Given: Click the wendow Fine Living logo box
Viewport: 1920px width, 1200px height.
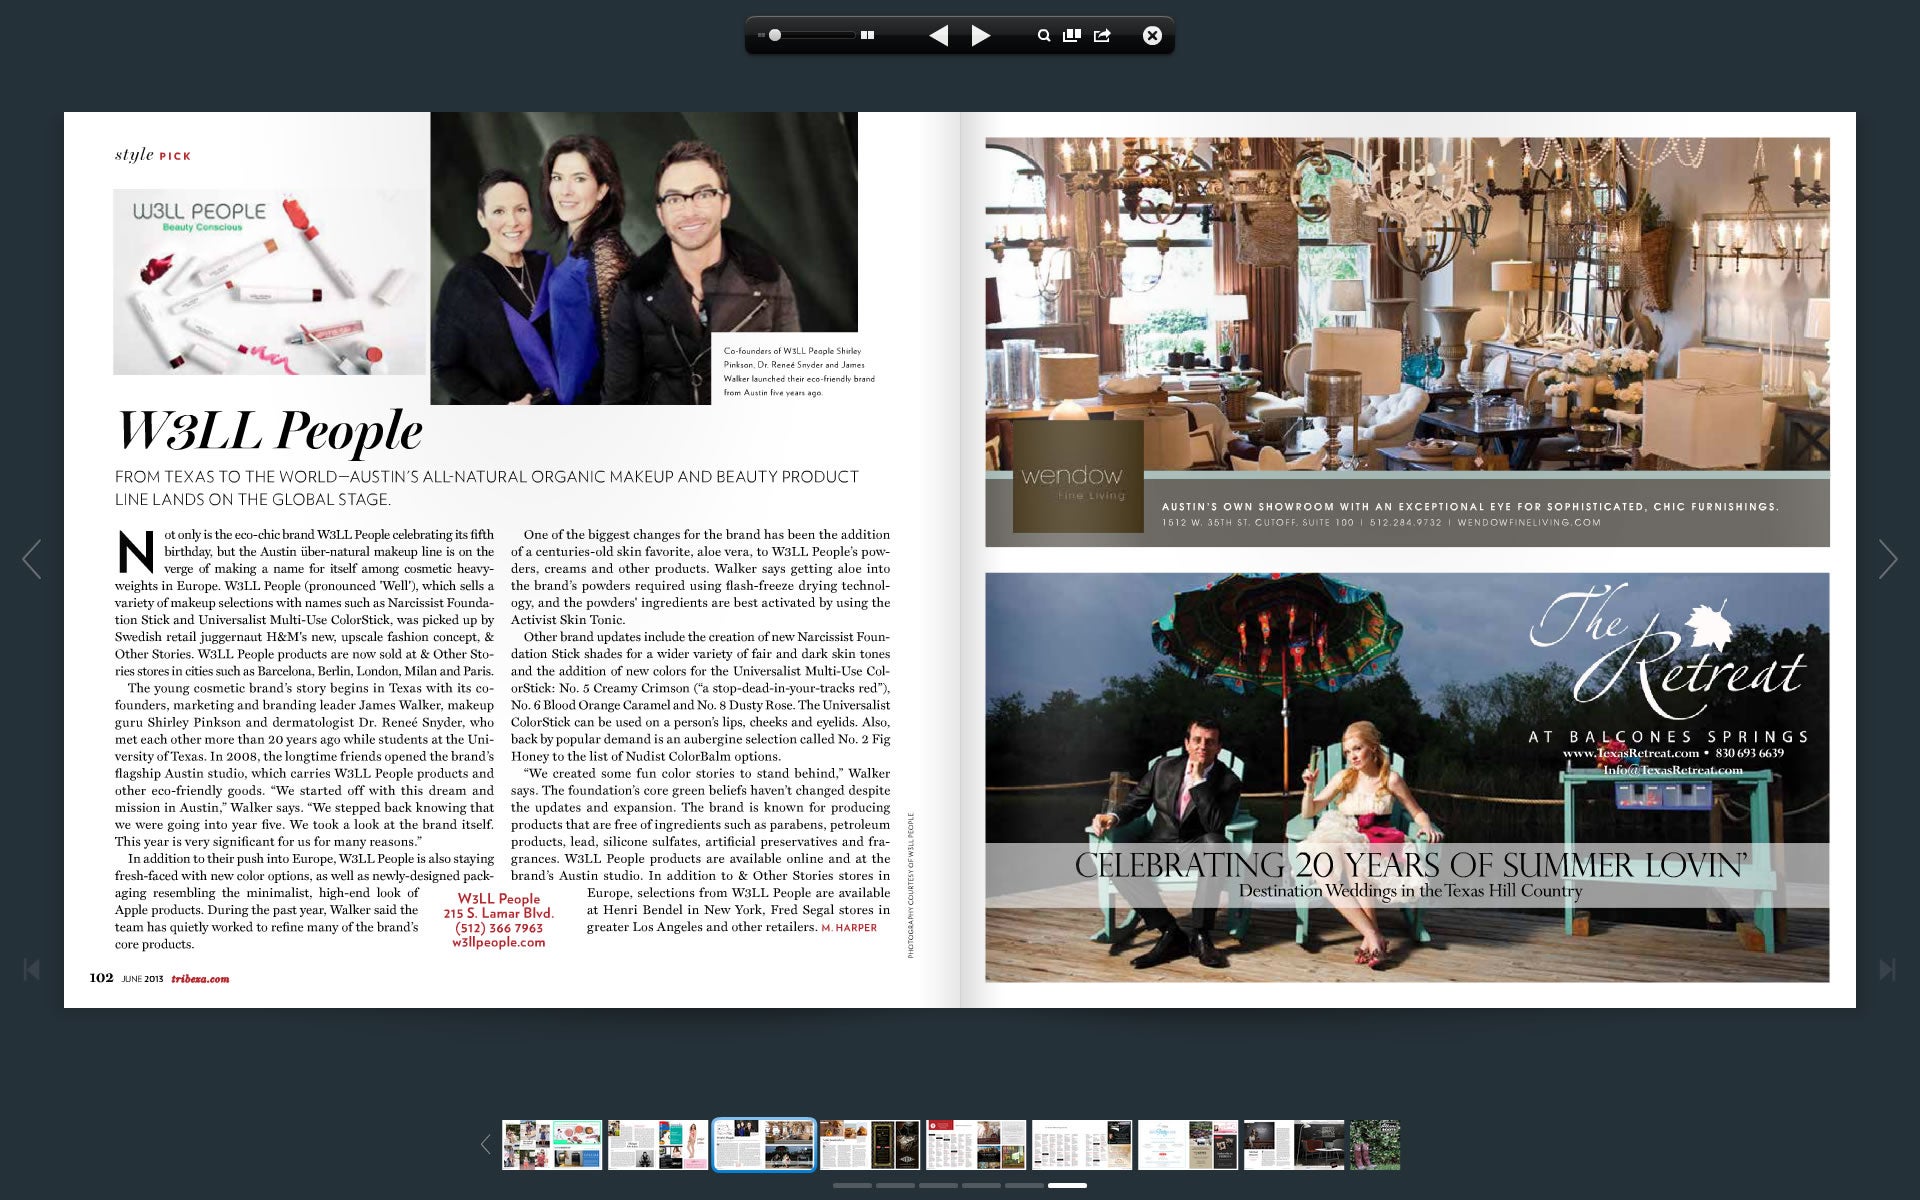Looking at the screenshot, I should click(1078, 476).
